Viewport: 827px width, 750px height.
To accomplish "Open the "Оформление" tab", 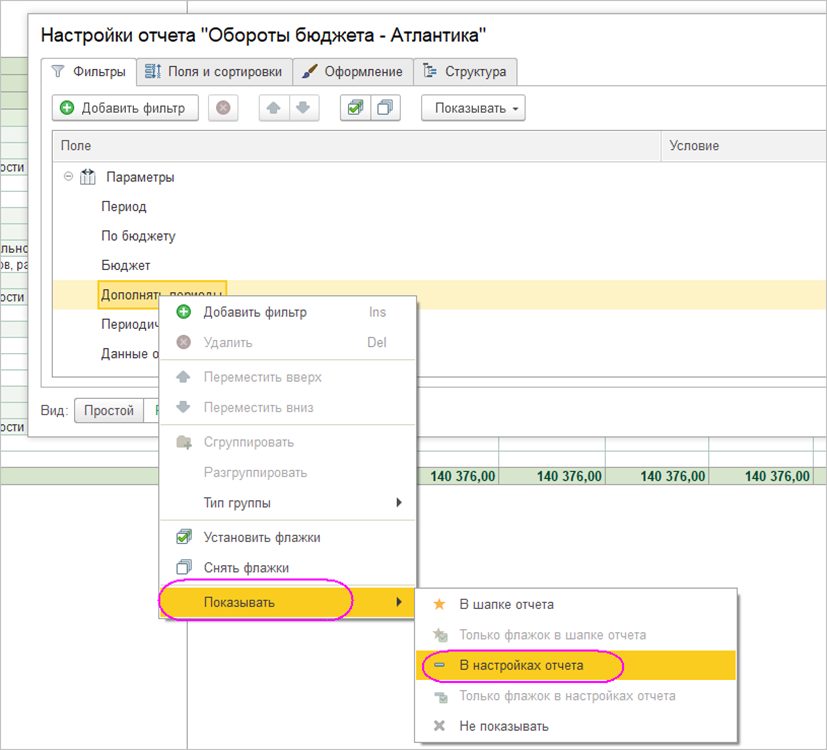I will [353, 71].
